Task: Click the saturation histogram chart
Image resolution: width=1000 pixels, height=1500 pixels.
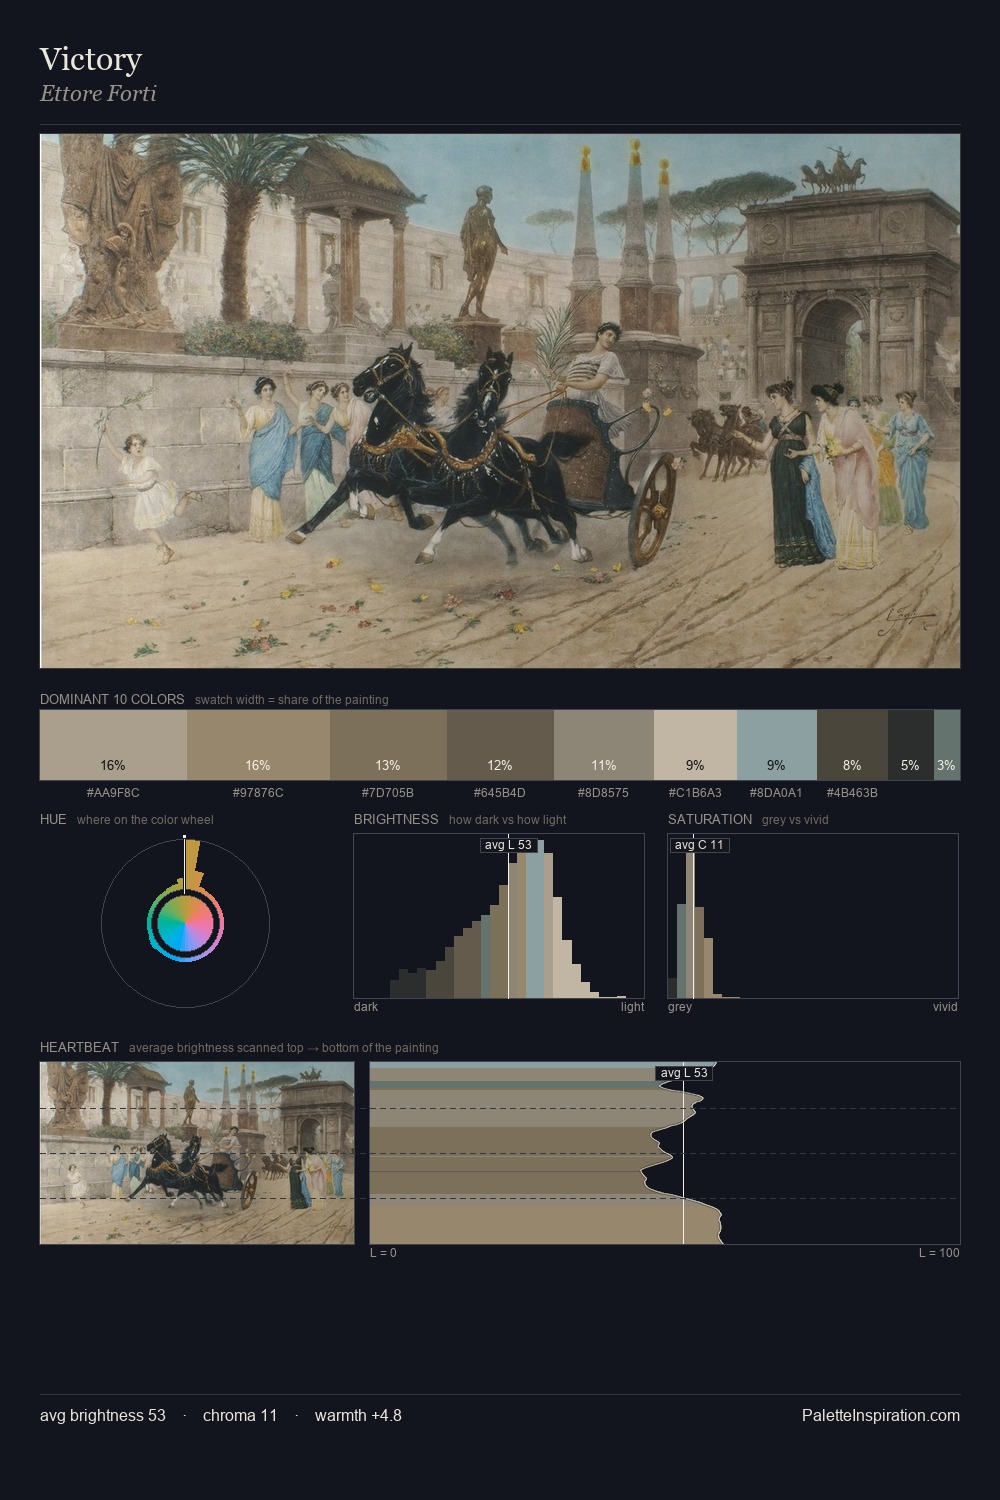Action: click(813, 916)
